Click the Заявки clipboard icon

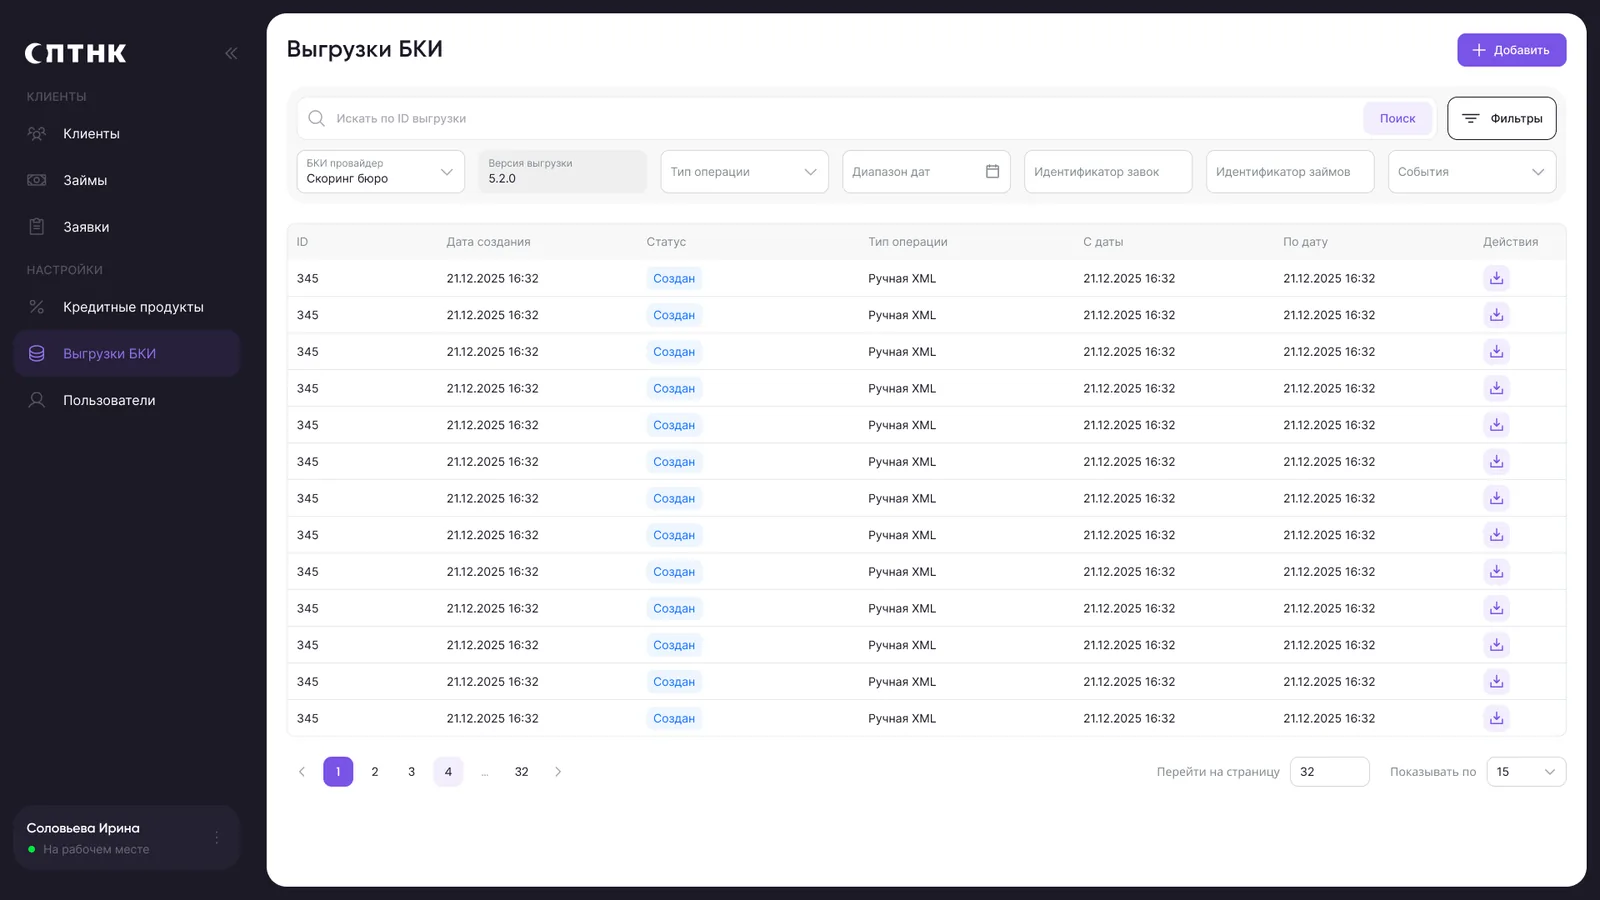click(x=37, y=227)
